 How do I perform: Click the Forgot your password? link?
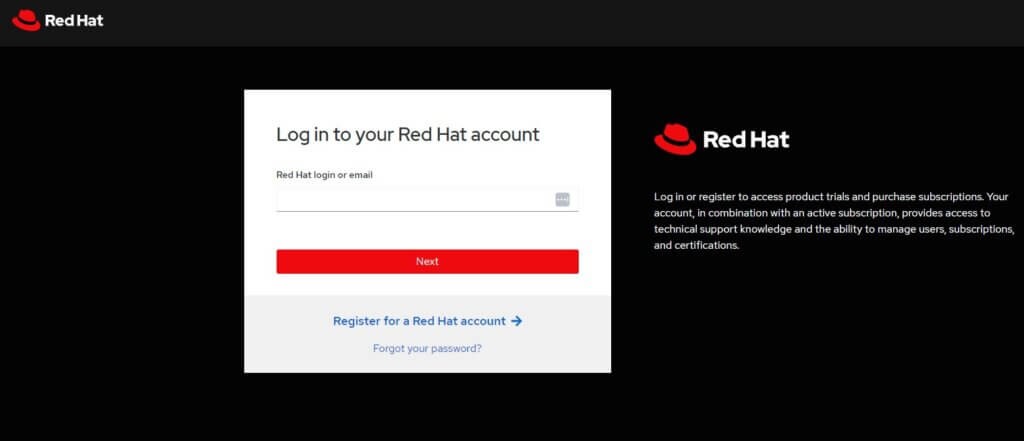tap(427, 348)
